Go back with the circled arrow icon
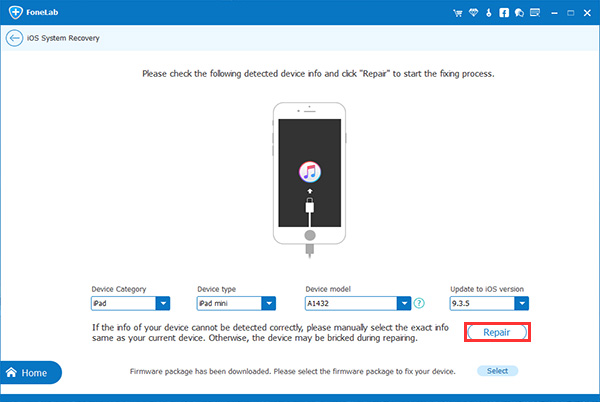Image resolution: width=600 pixels, height=402 pixels. 14,38
